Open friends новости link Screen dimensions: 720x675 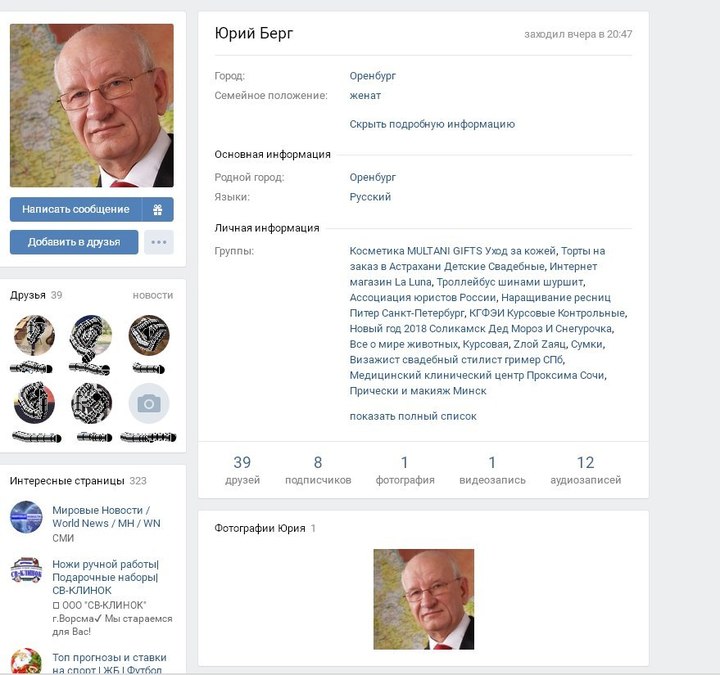[x=153, y=295]
